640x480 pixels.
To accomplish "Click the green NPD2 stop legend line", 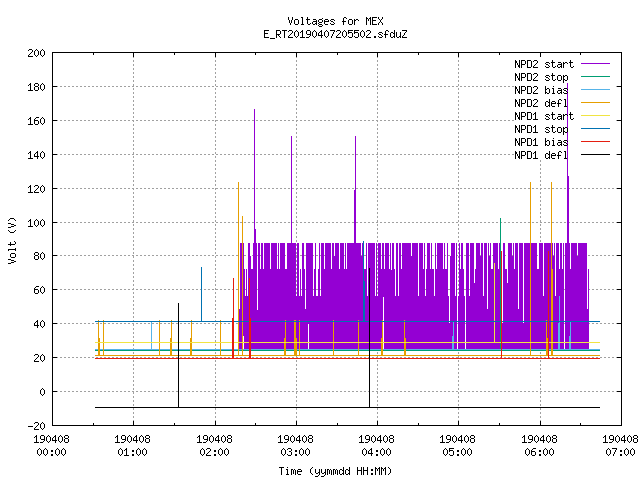I will 596,77.
